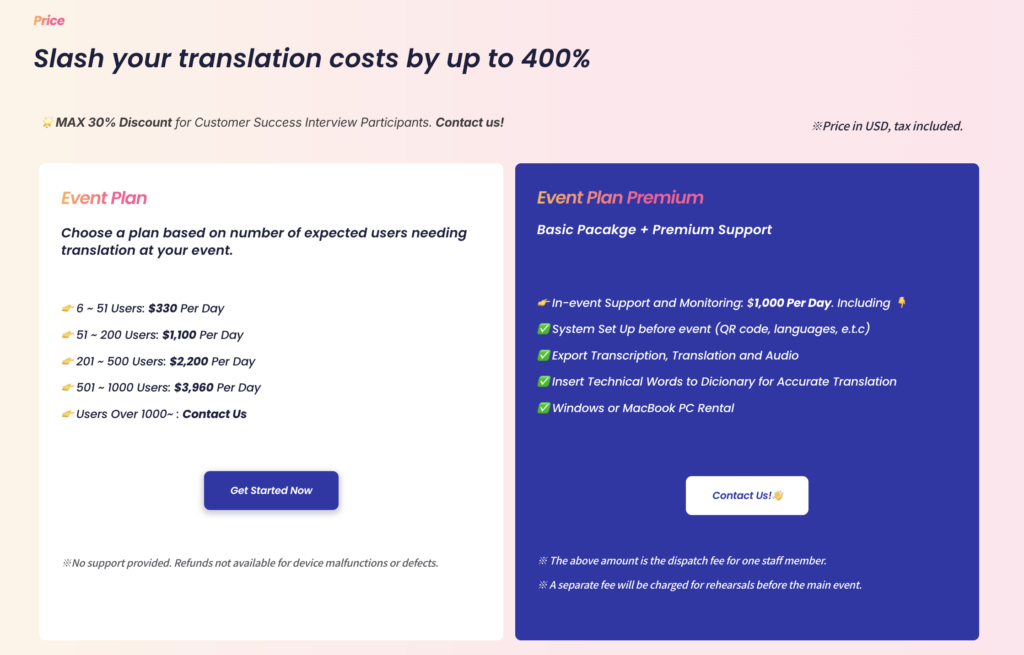Click the waving hand icon in Contact Us button

click(778, 496)
